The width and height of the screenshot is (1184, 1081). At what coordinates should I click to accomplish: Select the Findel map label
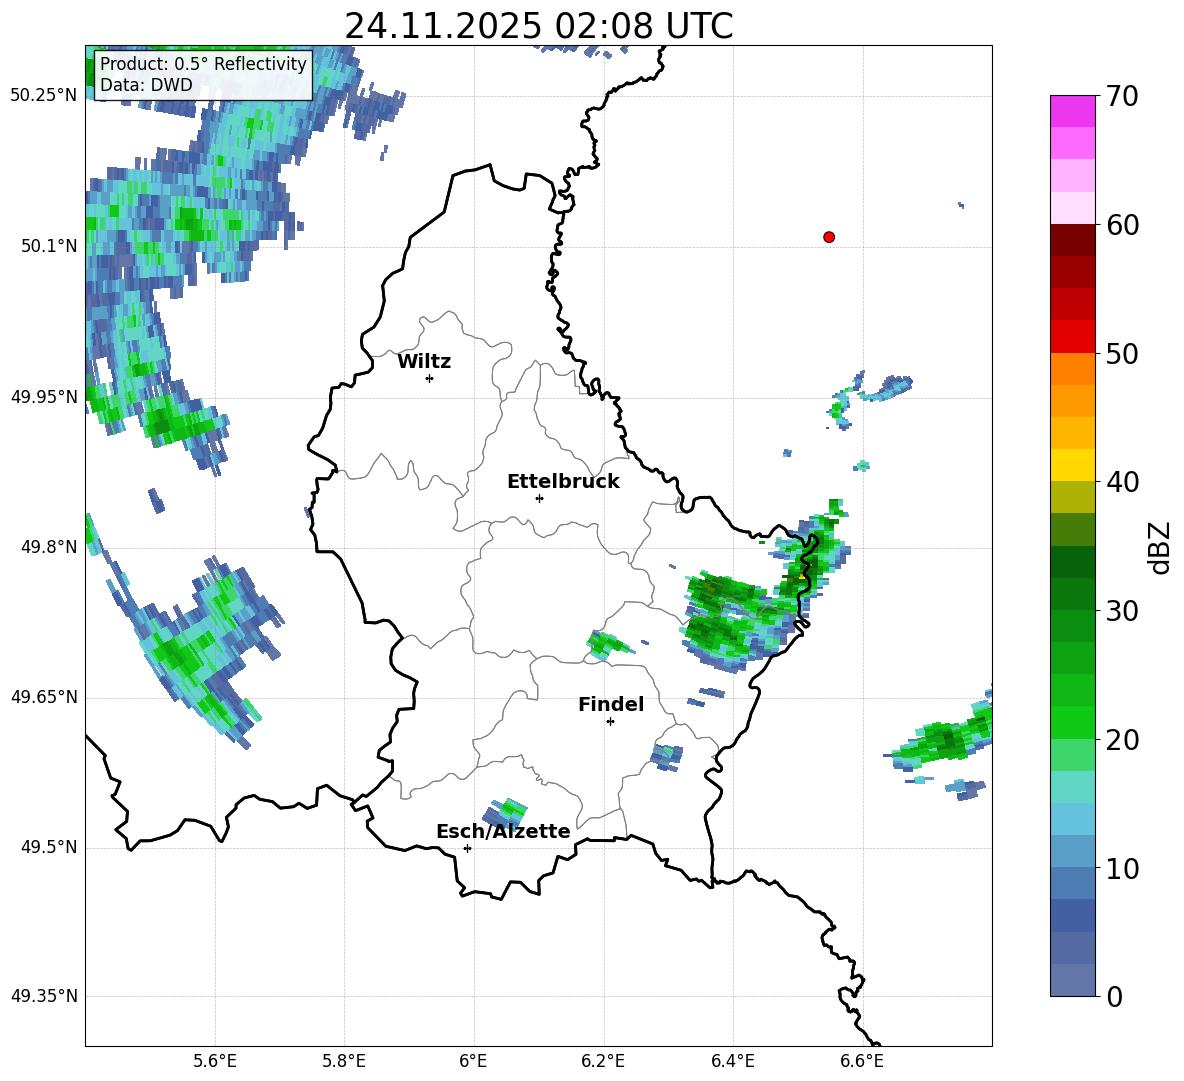[611, 704]
